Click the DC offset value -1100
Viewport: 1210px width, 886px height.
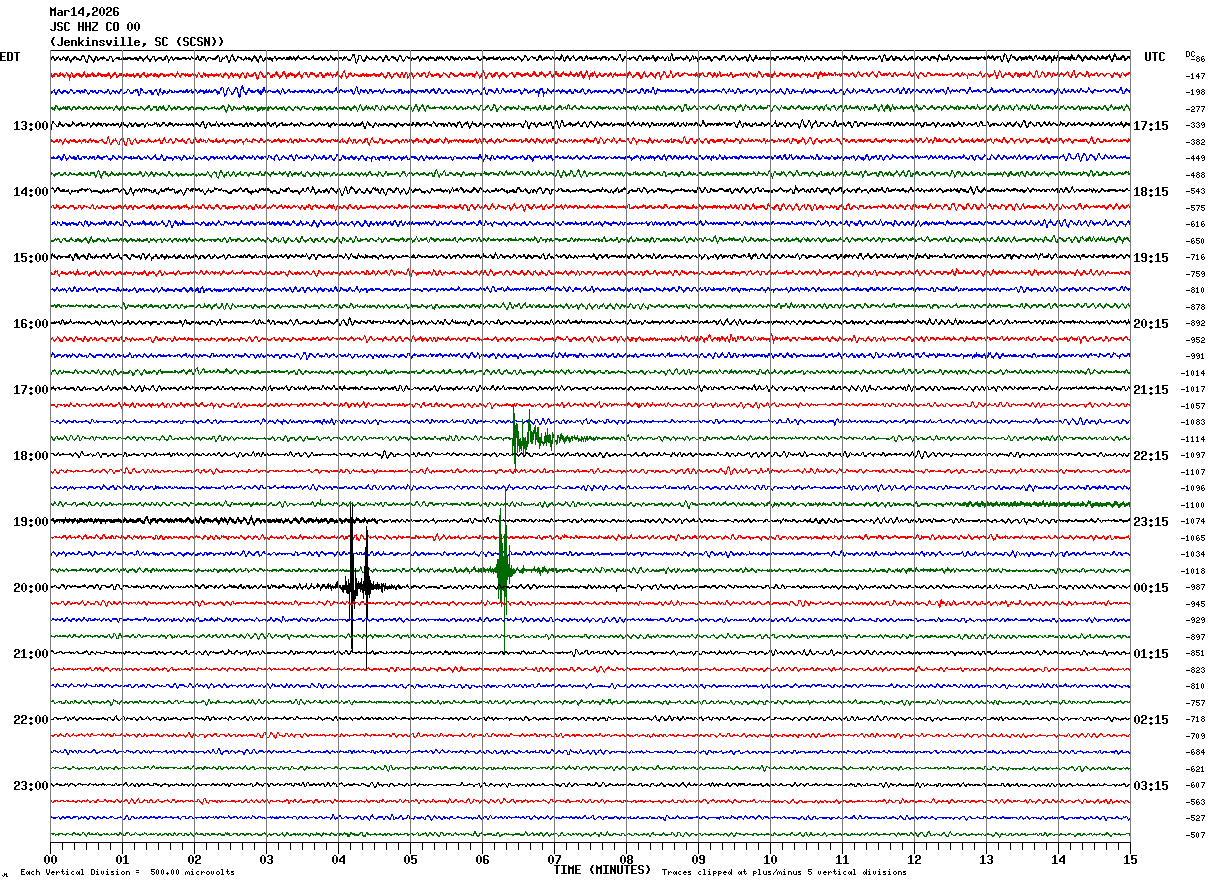(1193, 505)
